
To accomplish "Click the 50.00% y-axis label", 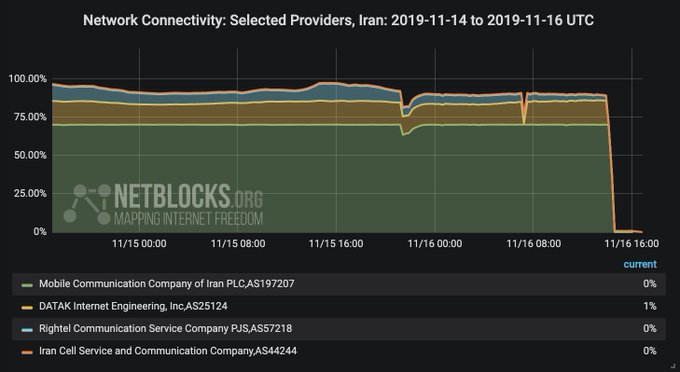I will point(30,155).
